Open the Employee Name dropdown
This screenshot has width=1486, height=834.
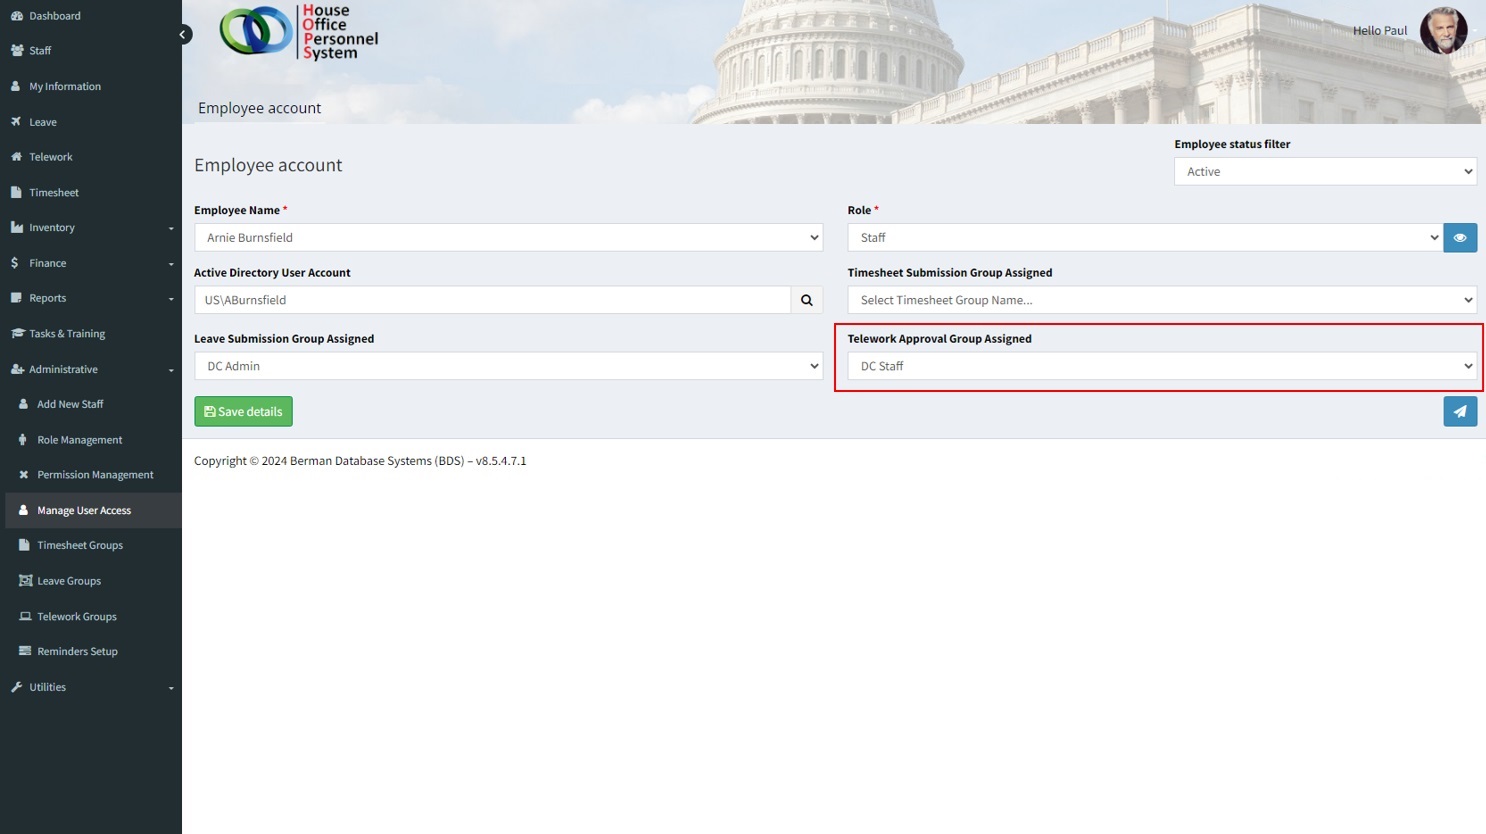coord(508,238)
